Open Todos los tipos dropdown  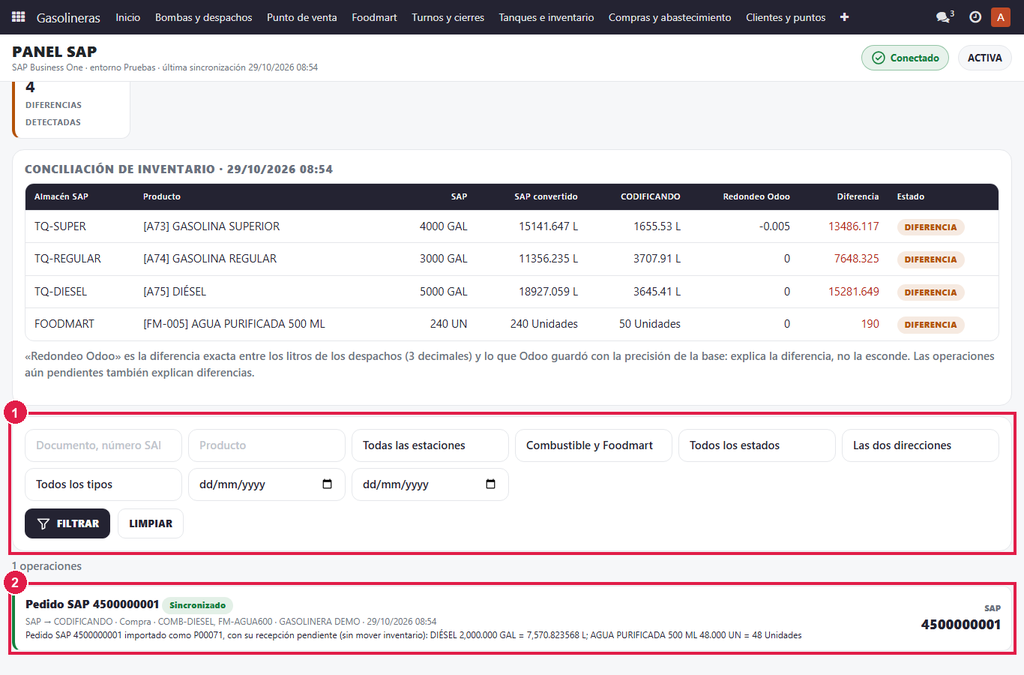[x=103, y=484]
